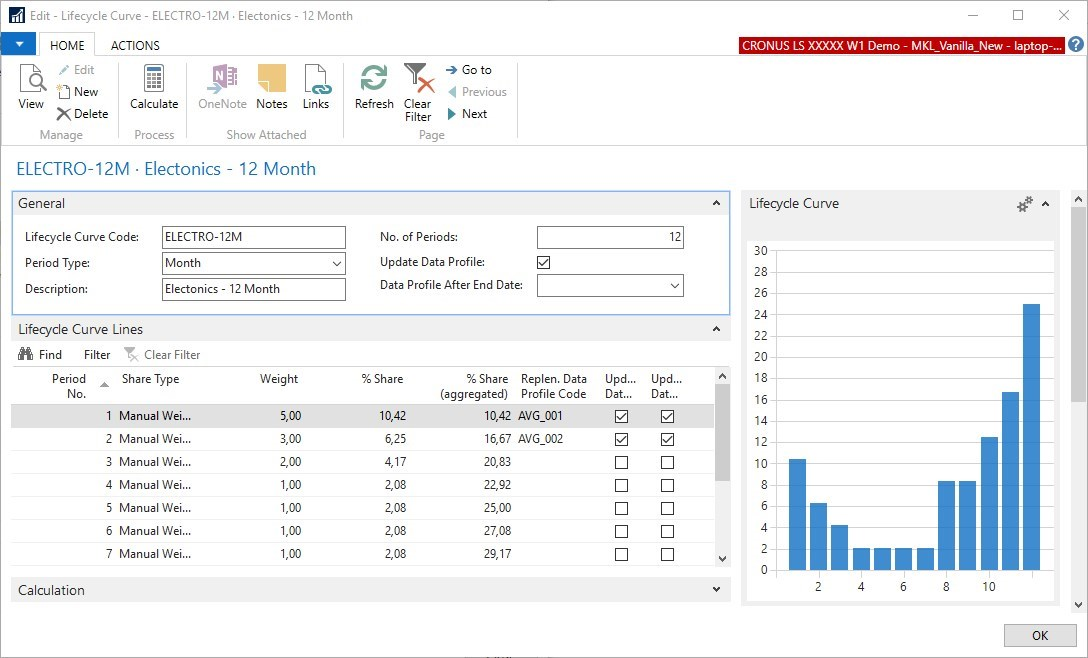
Task: Click the Lifecycle Curve chart settings gear
Action: click(x=1024, y=204)
